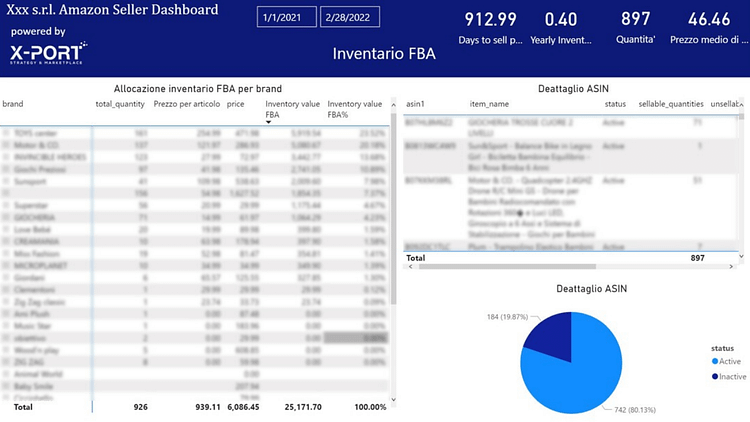Expand the Superstar brand row
Viewport: 750px width, 422px height.
[6, 205]
